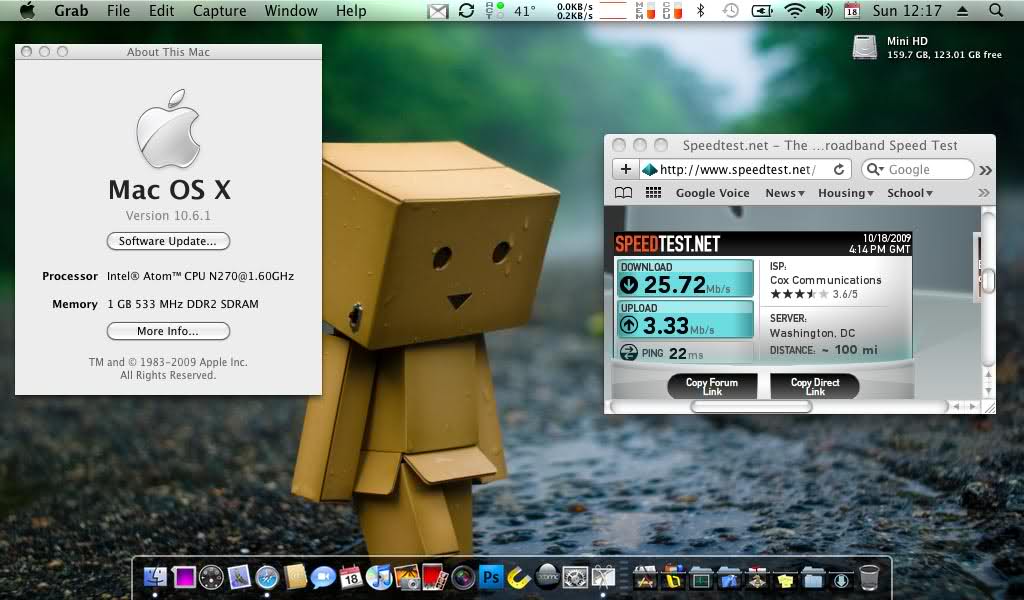Open the Window menu

tap(291, 10)
